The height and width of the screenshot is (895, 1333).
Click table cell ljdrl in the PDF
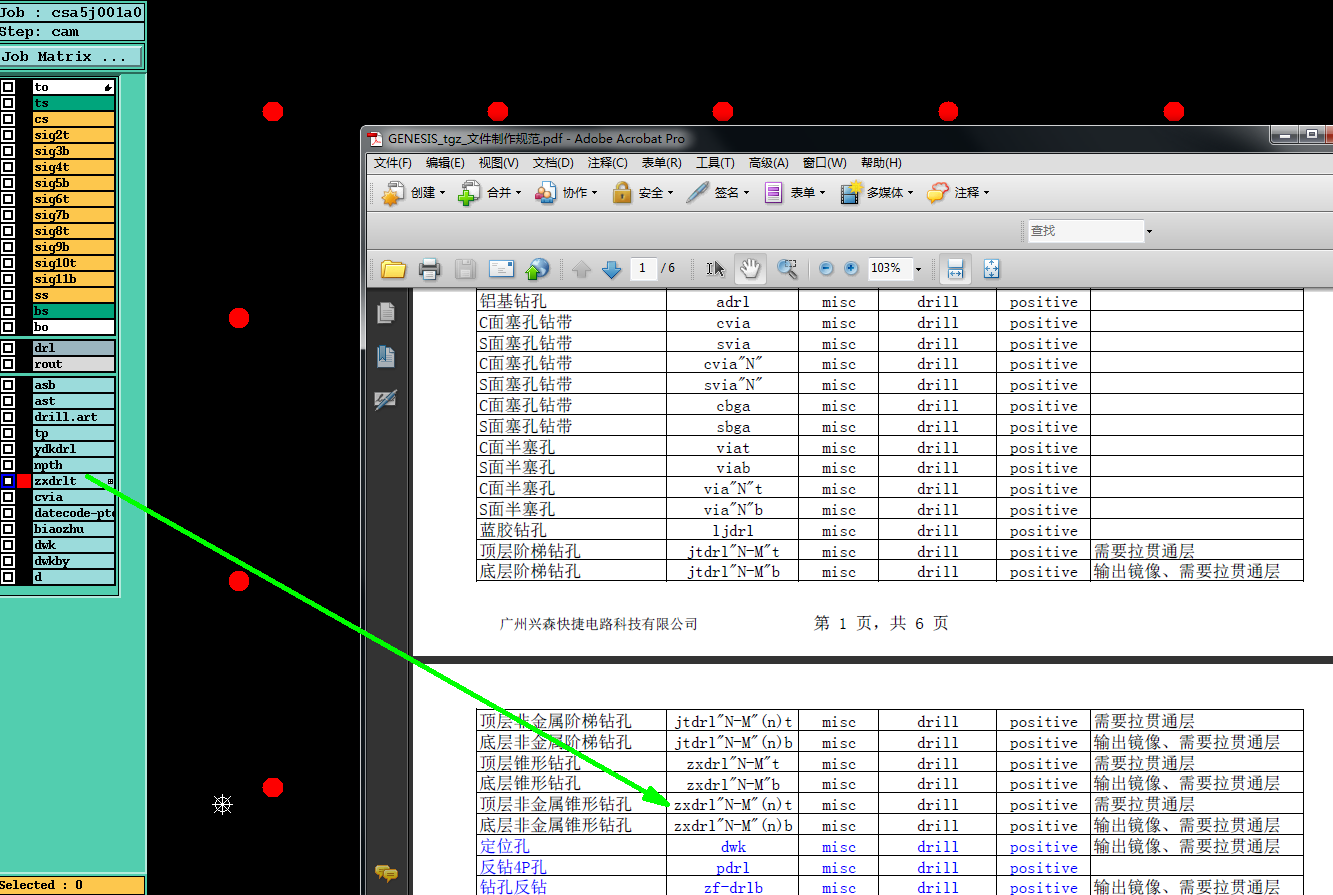click(x=732, y=531)
